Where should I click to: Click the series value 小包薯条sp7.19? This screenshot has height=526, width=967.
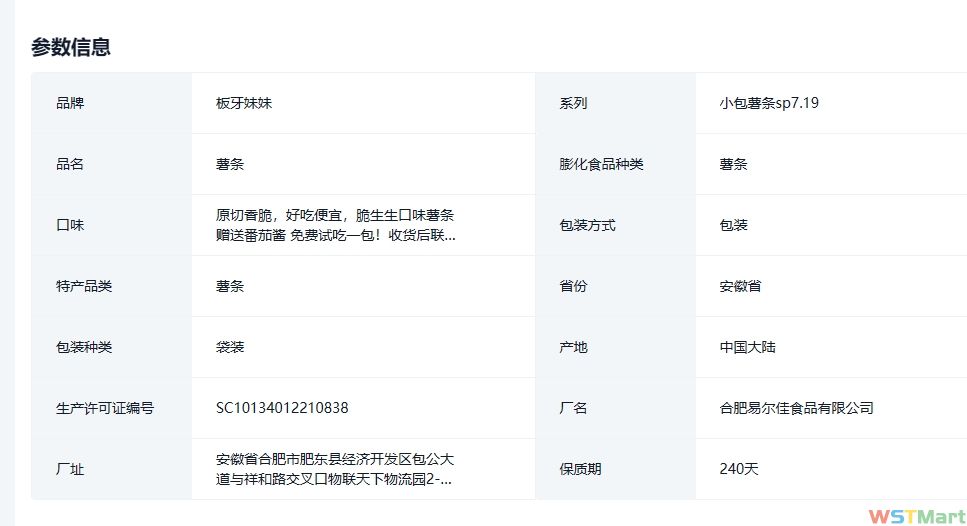pos(769,103)
